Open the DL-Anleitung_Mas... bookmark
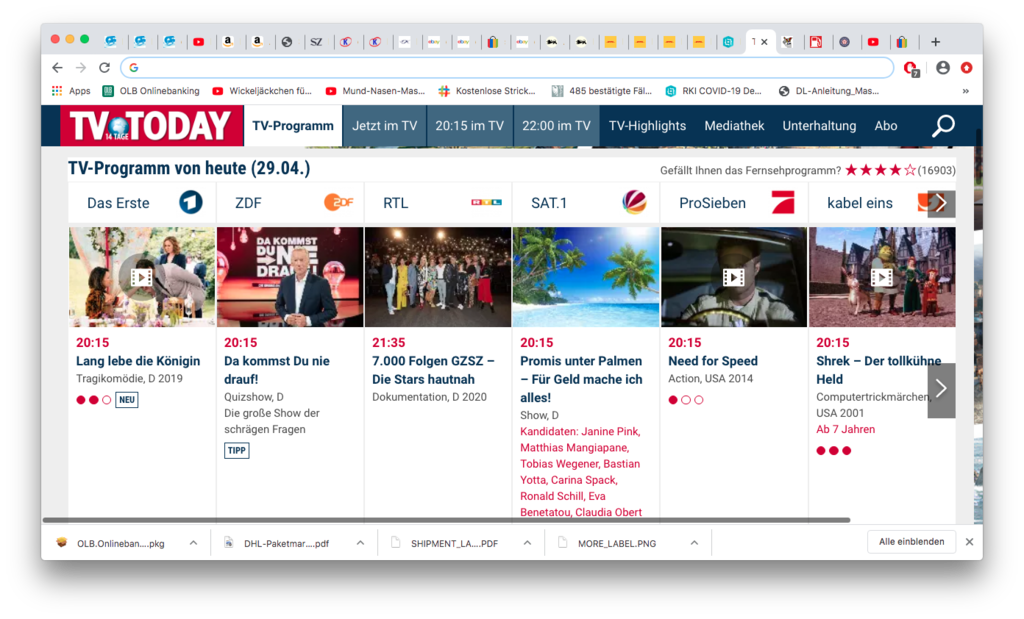This screenshot has height=619, width=1024. (x=829, y=91)
